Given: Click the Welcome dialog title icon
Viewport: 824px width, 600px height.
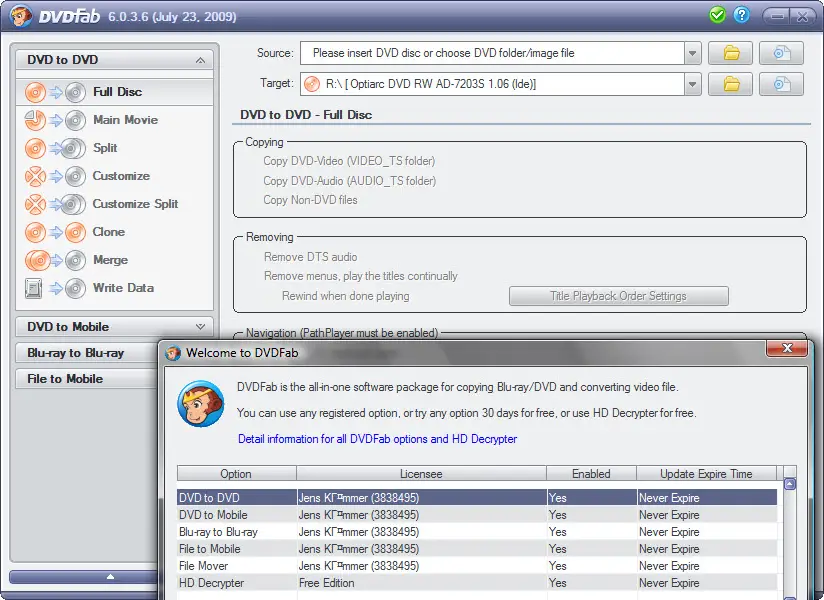Looking at the screenshot, I should (172, 353).
